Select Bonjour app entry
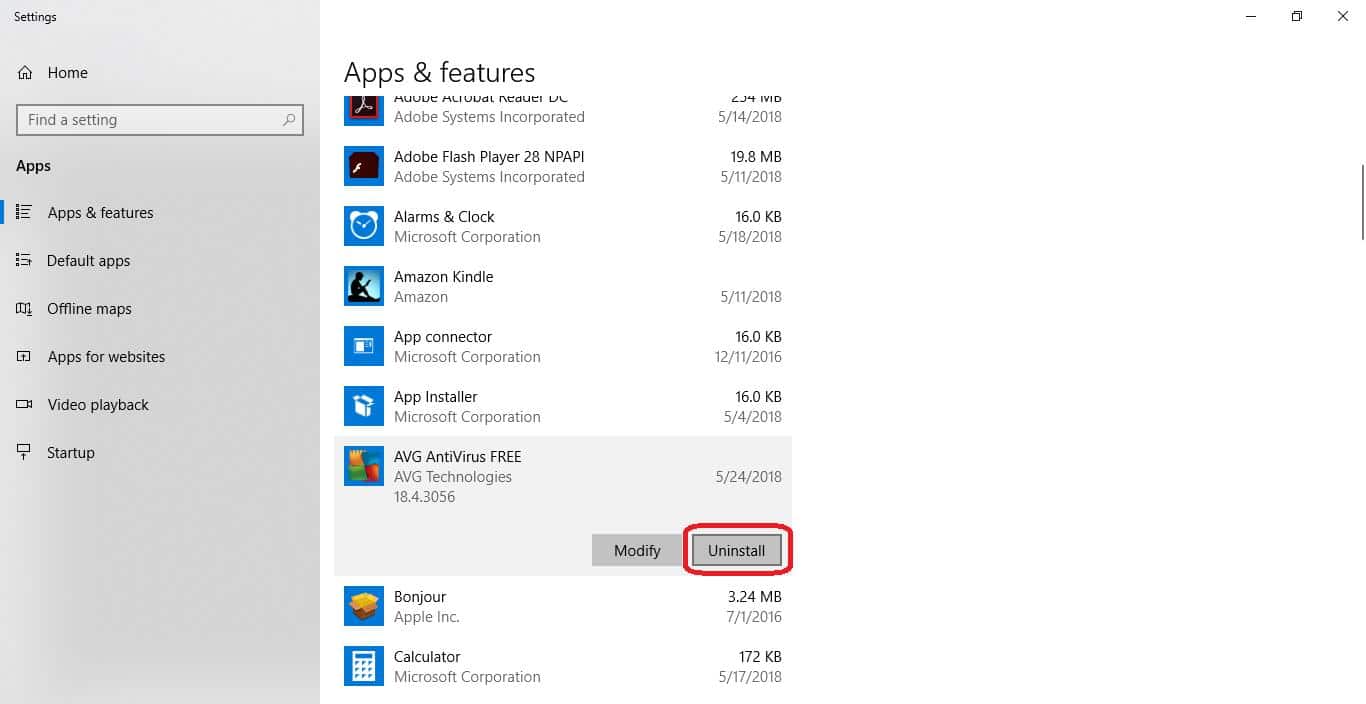This screenshot has height=704, width=1366. point(563,606)
